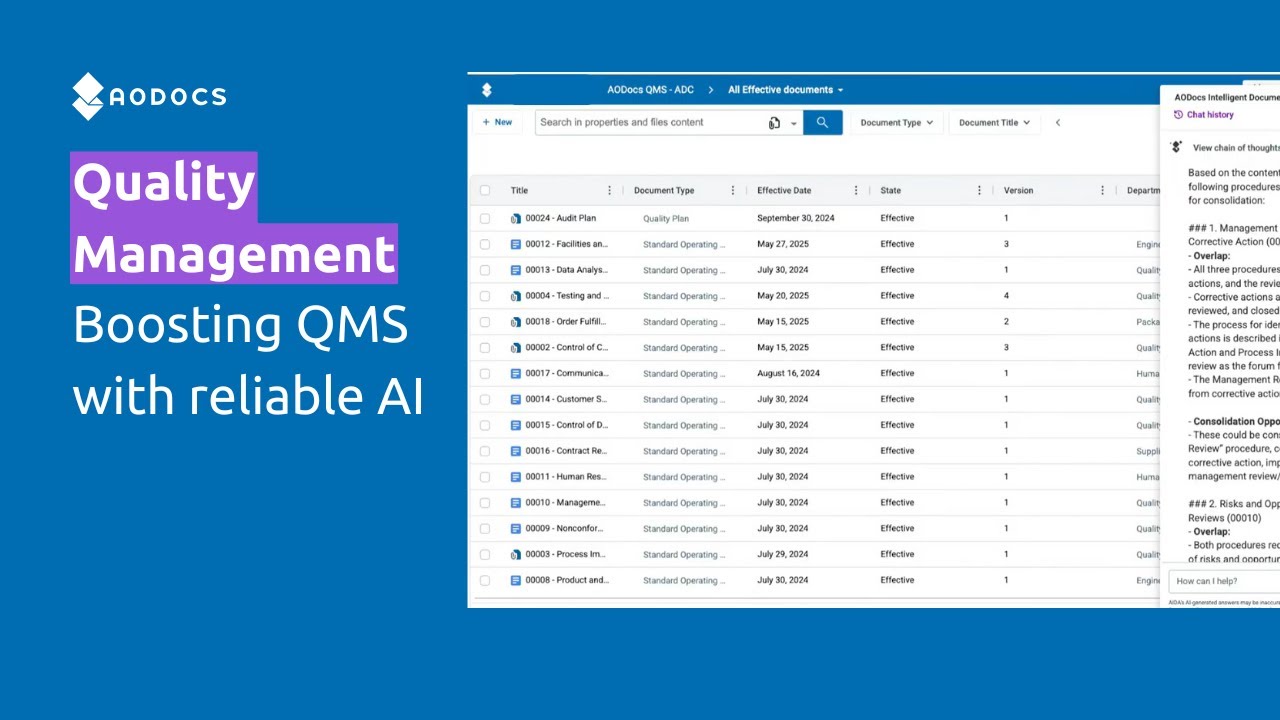This screenshot has height=720, width=1280.
Task: Click document icon of 00010 - Manageme row
Action: (x=516, y=503)
